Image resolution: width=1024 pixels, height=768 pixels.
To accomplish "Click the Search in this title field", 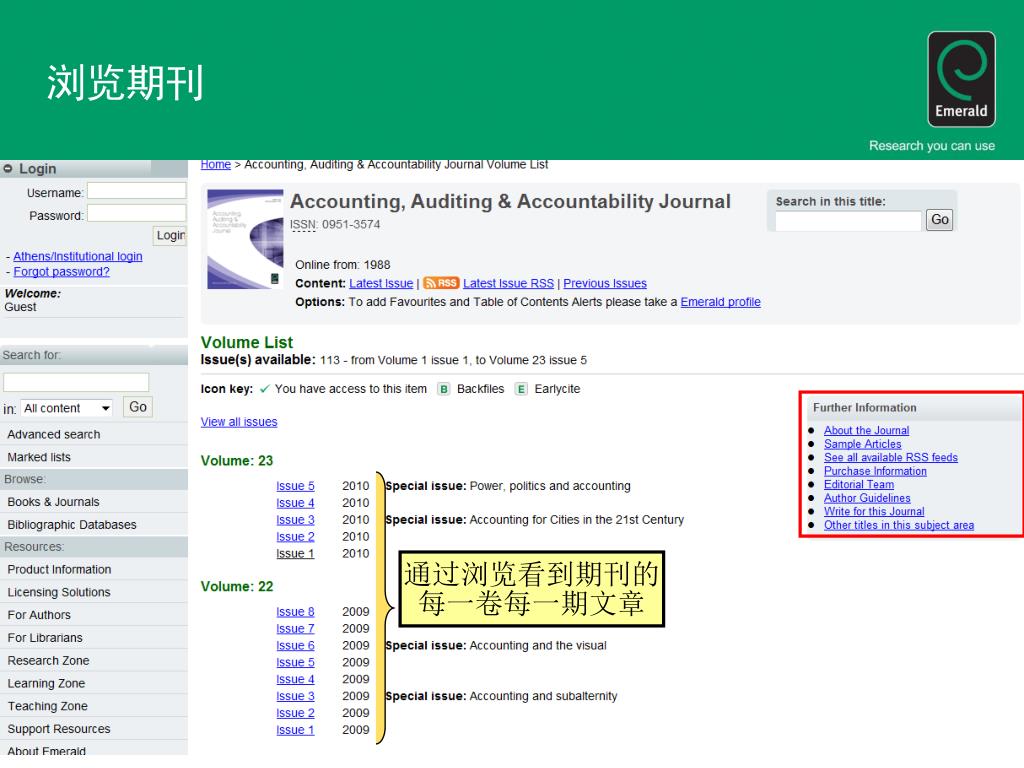I will pyautogui.click(x=848, y=221).
